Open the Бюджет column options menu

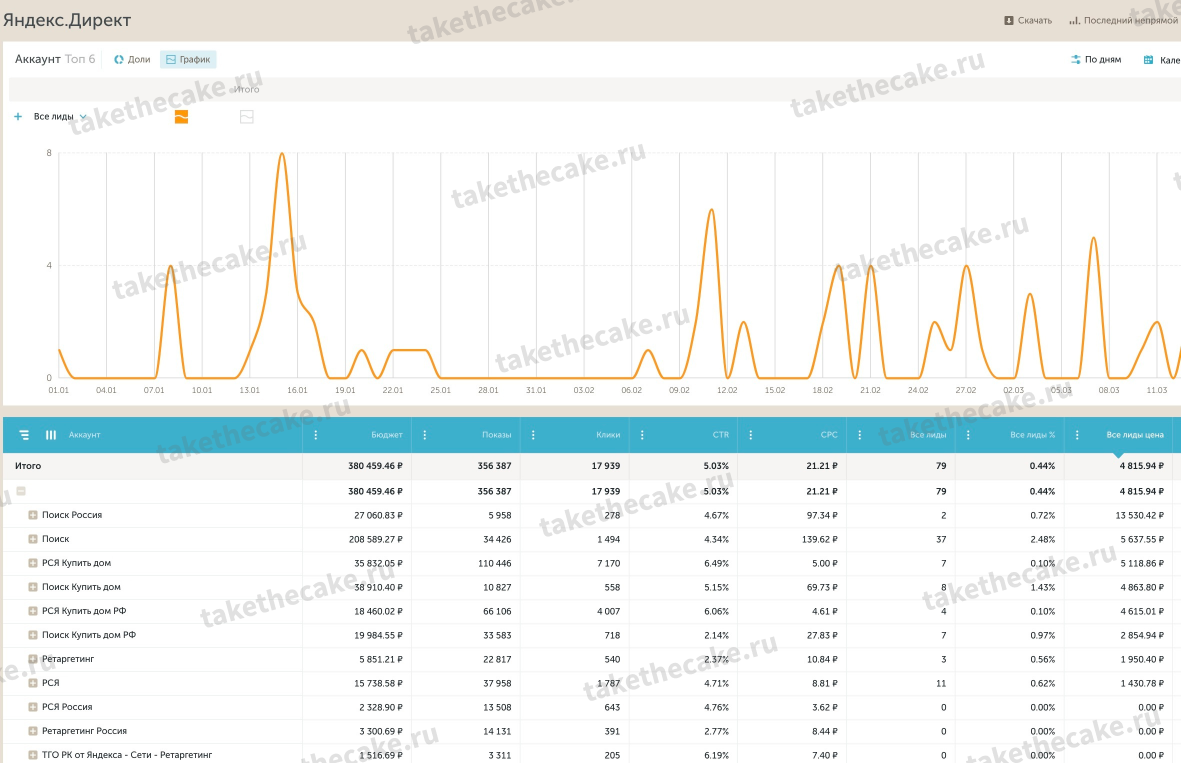point(316,435)
